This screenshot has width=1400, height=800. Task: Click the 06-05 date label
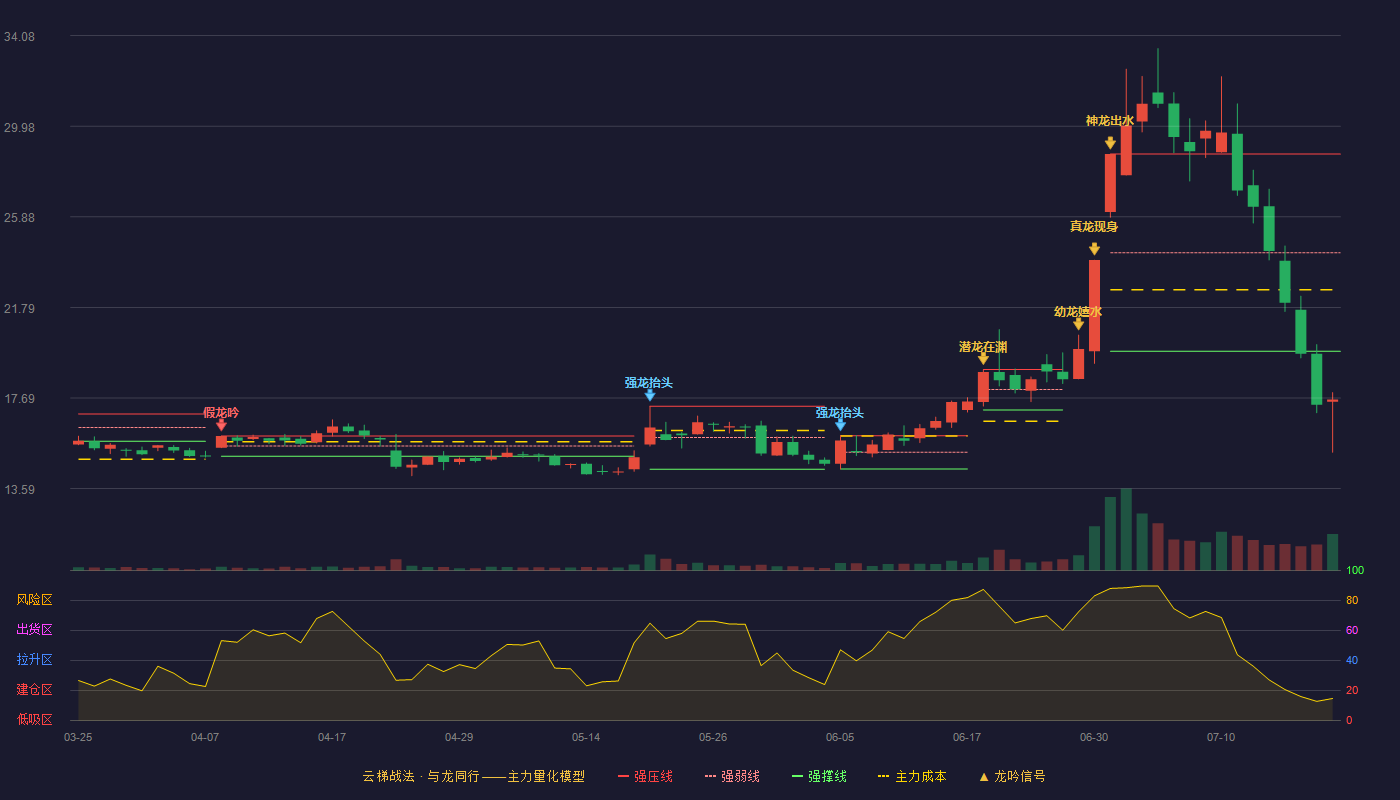pyautogui.click(x=840, y=737)
